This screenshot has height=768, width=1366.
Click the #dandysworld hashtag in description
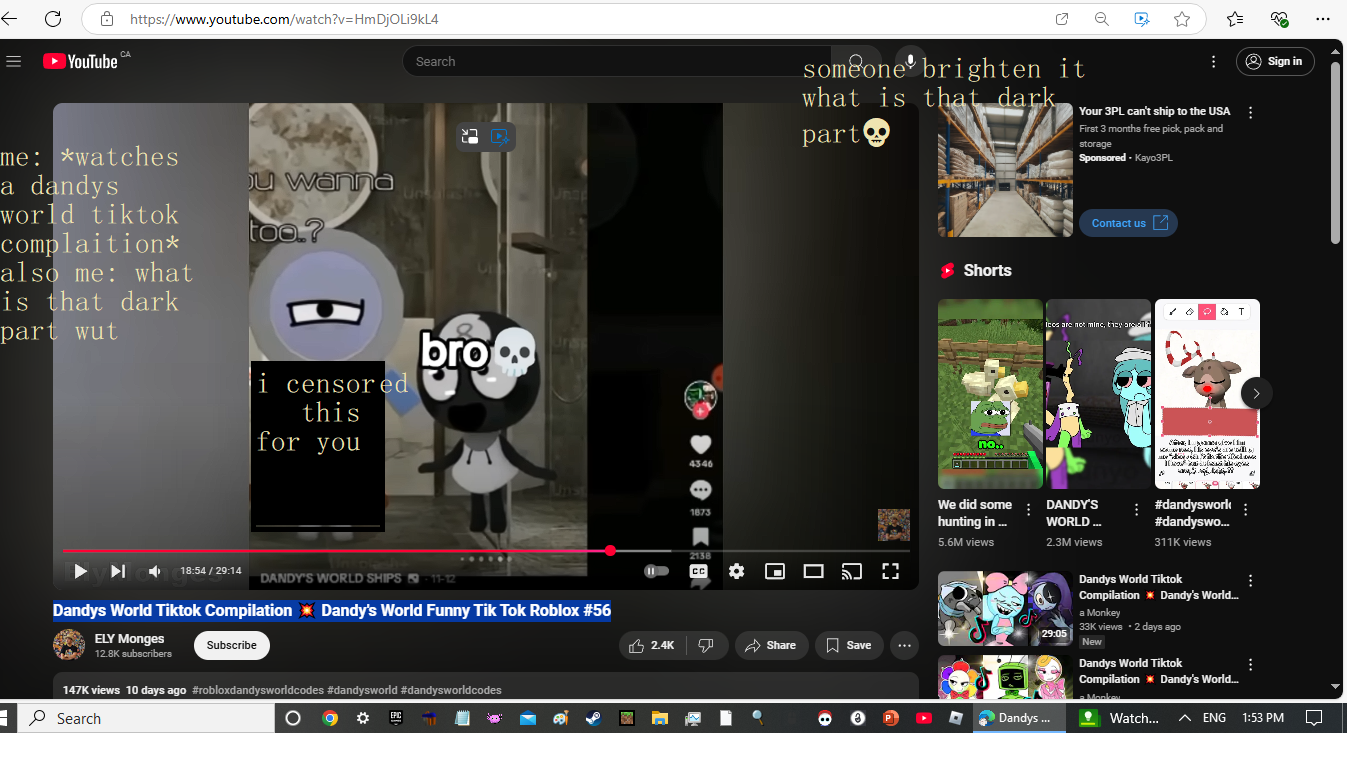[x=362, y=690]
